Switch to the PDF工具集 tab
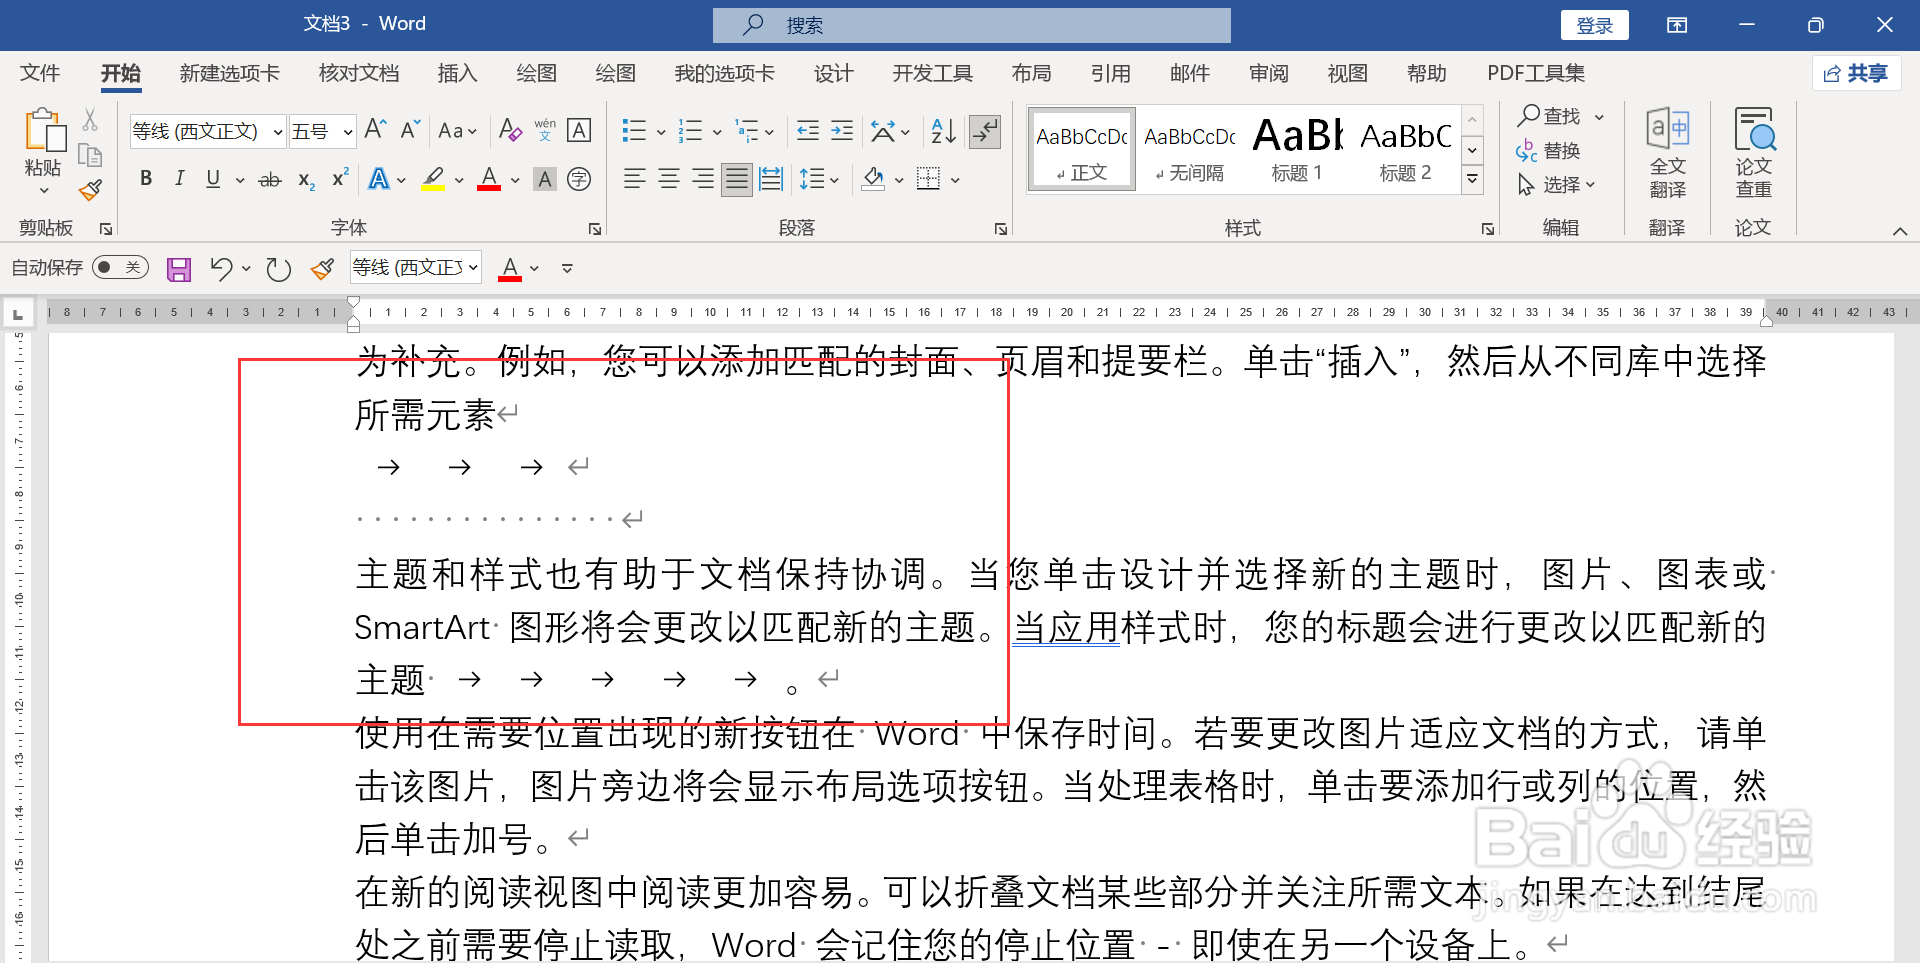The width and height of the screenshot is (1920, 963). tap(1536, 73)
